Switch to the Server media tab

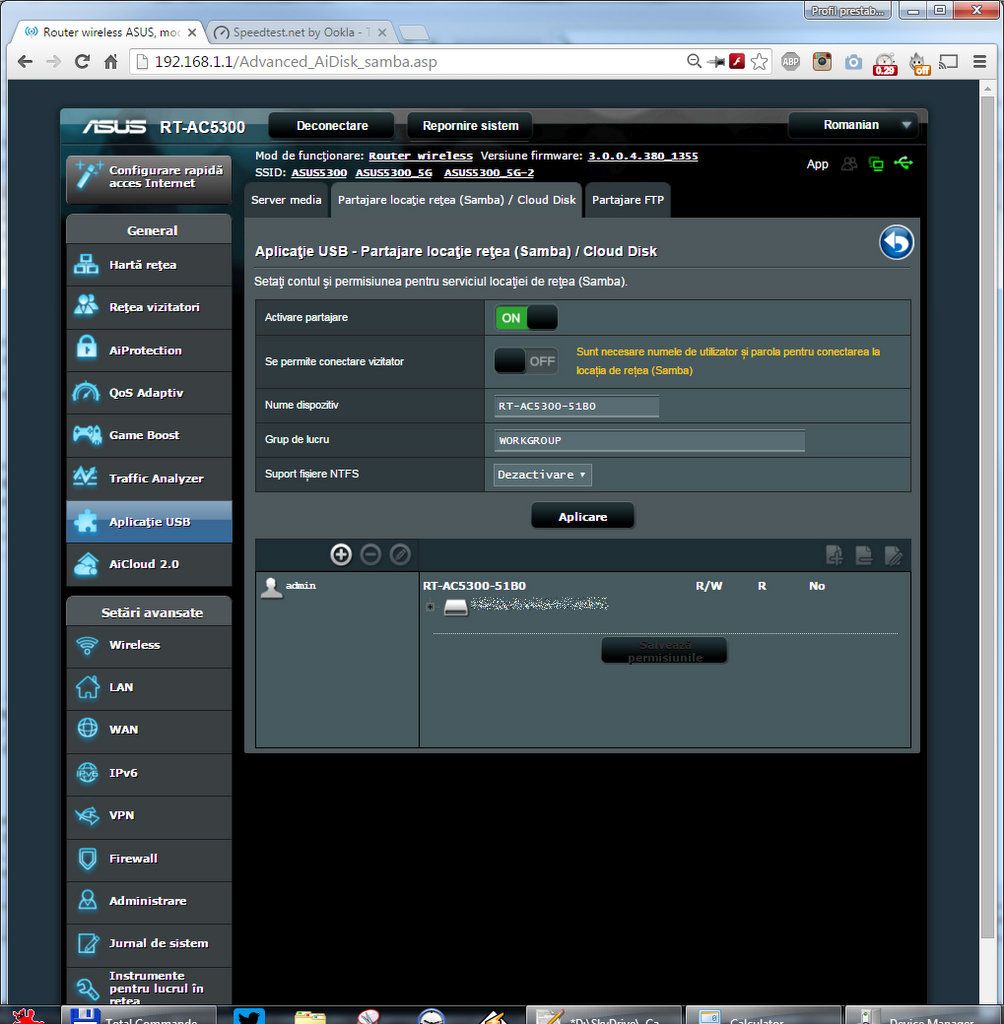tap(286, 200)
